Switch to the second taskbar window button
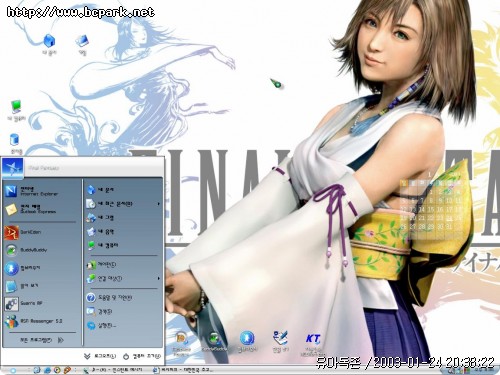Viewport: 500px width, 375px height. pos(184,370)
